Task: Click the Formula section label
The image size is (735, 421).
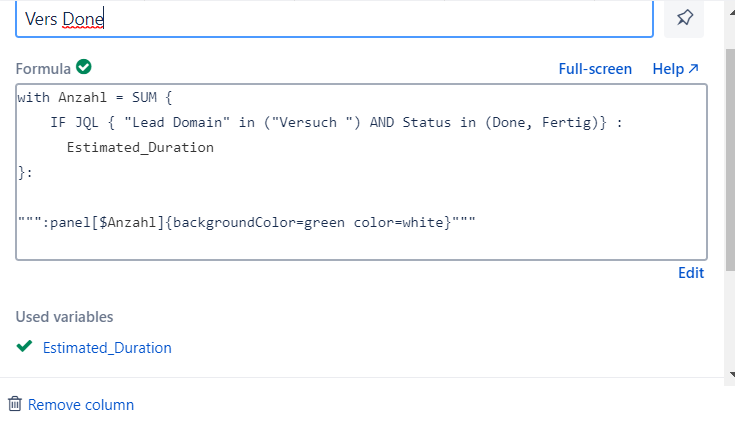Action: click(42, 69)
